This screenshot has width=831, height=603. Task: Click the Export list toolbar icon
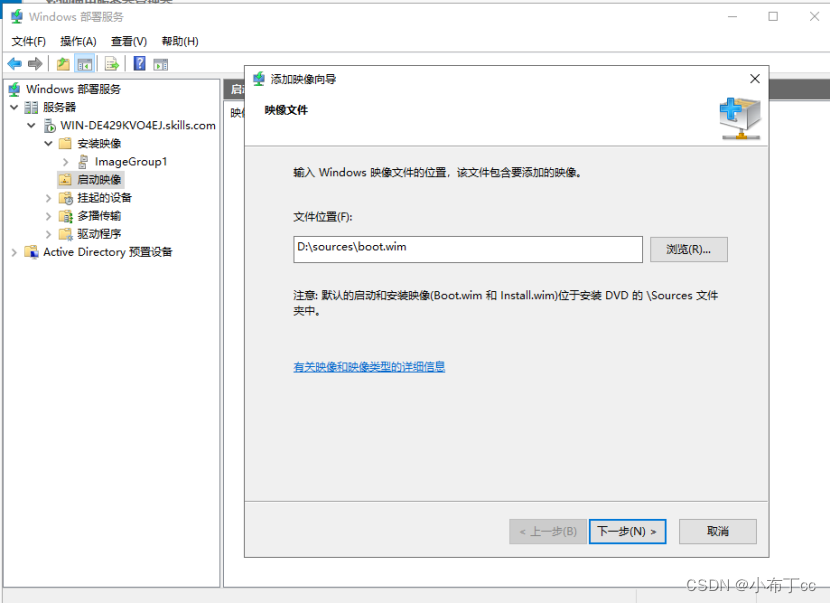click(x=112, y=64)
